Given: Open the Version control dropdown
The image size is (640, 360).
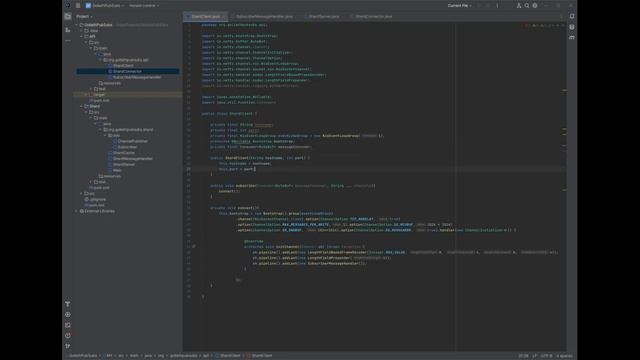Looking at the screenshot, I should (144, 6).
